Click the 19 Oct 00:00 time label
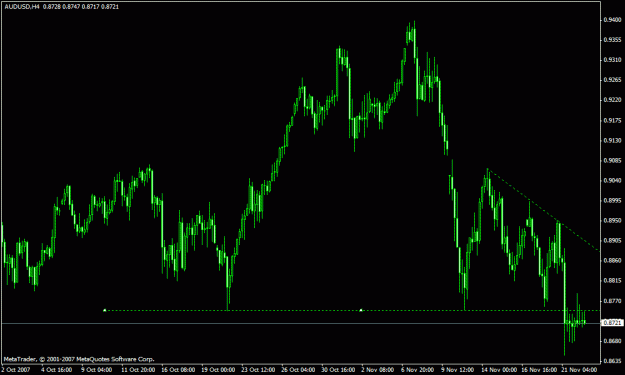625x375 pixels. click(218, 370)
